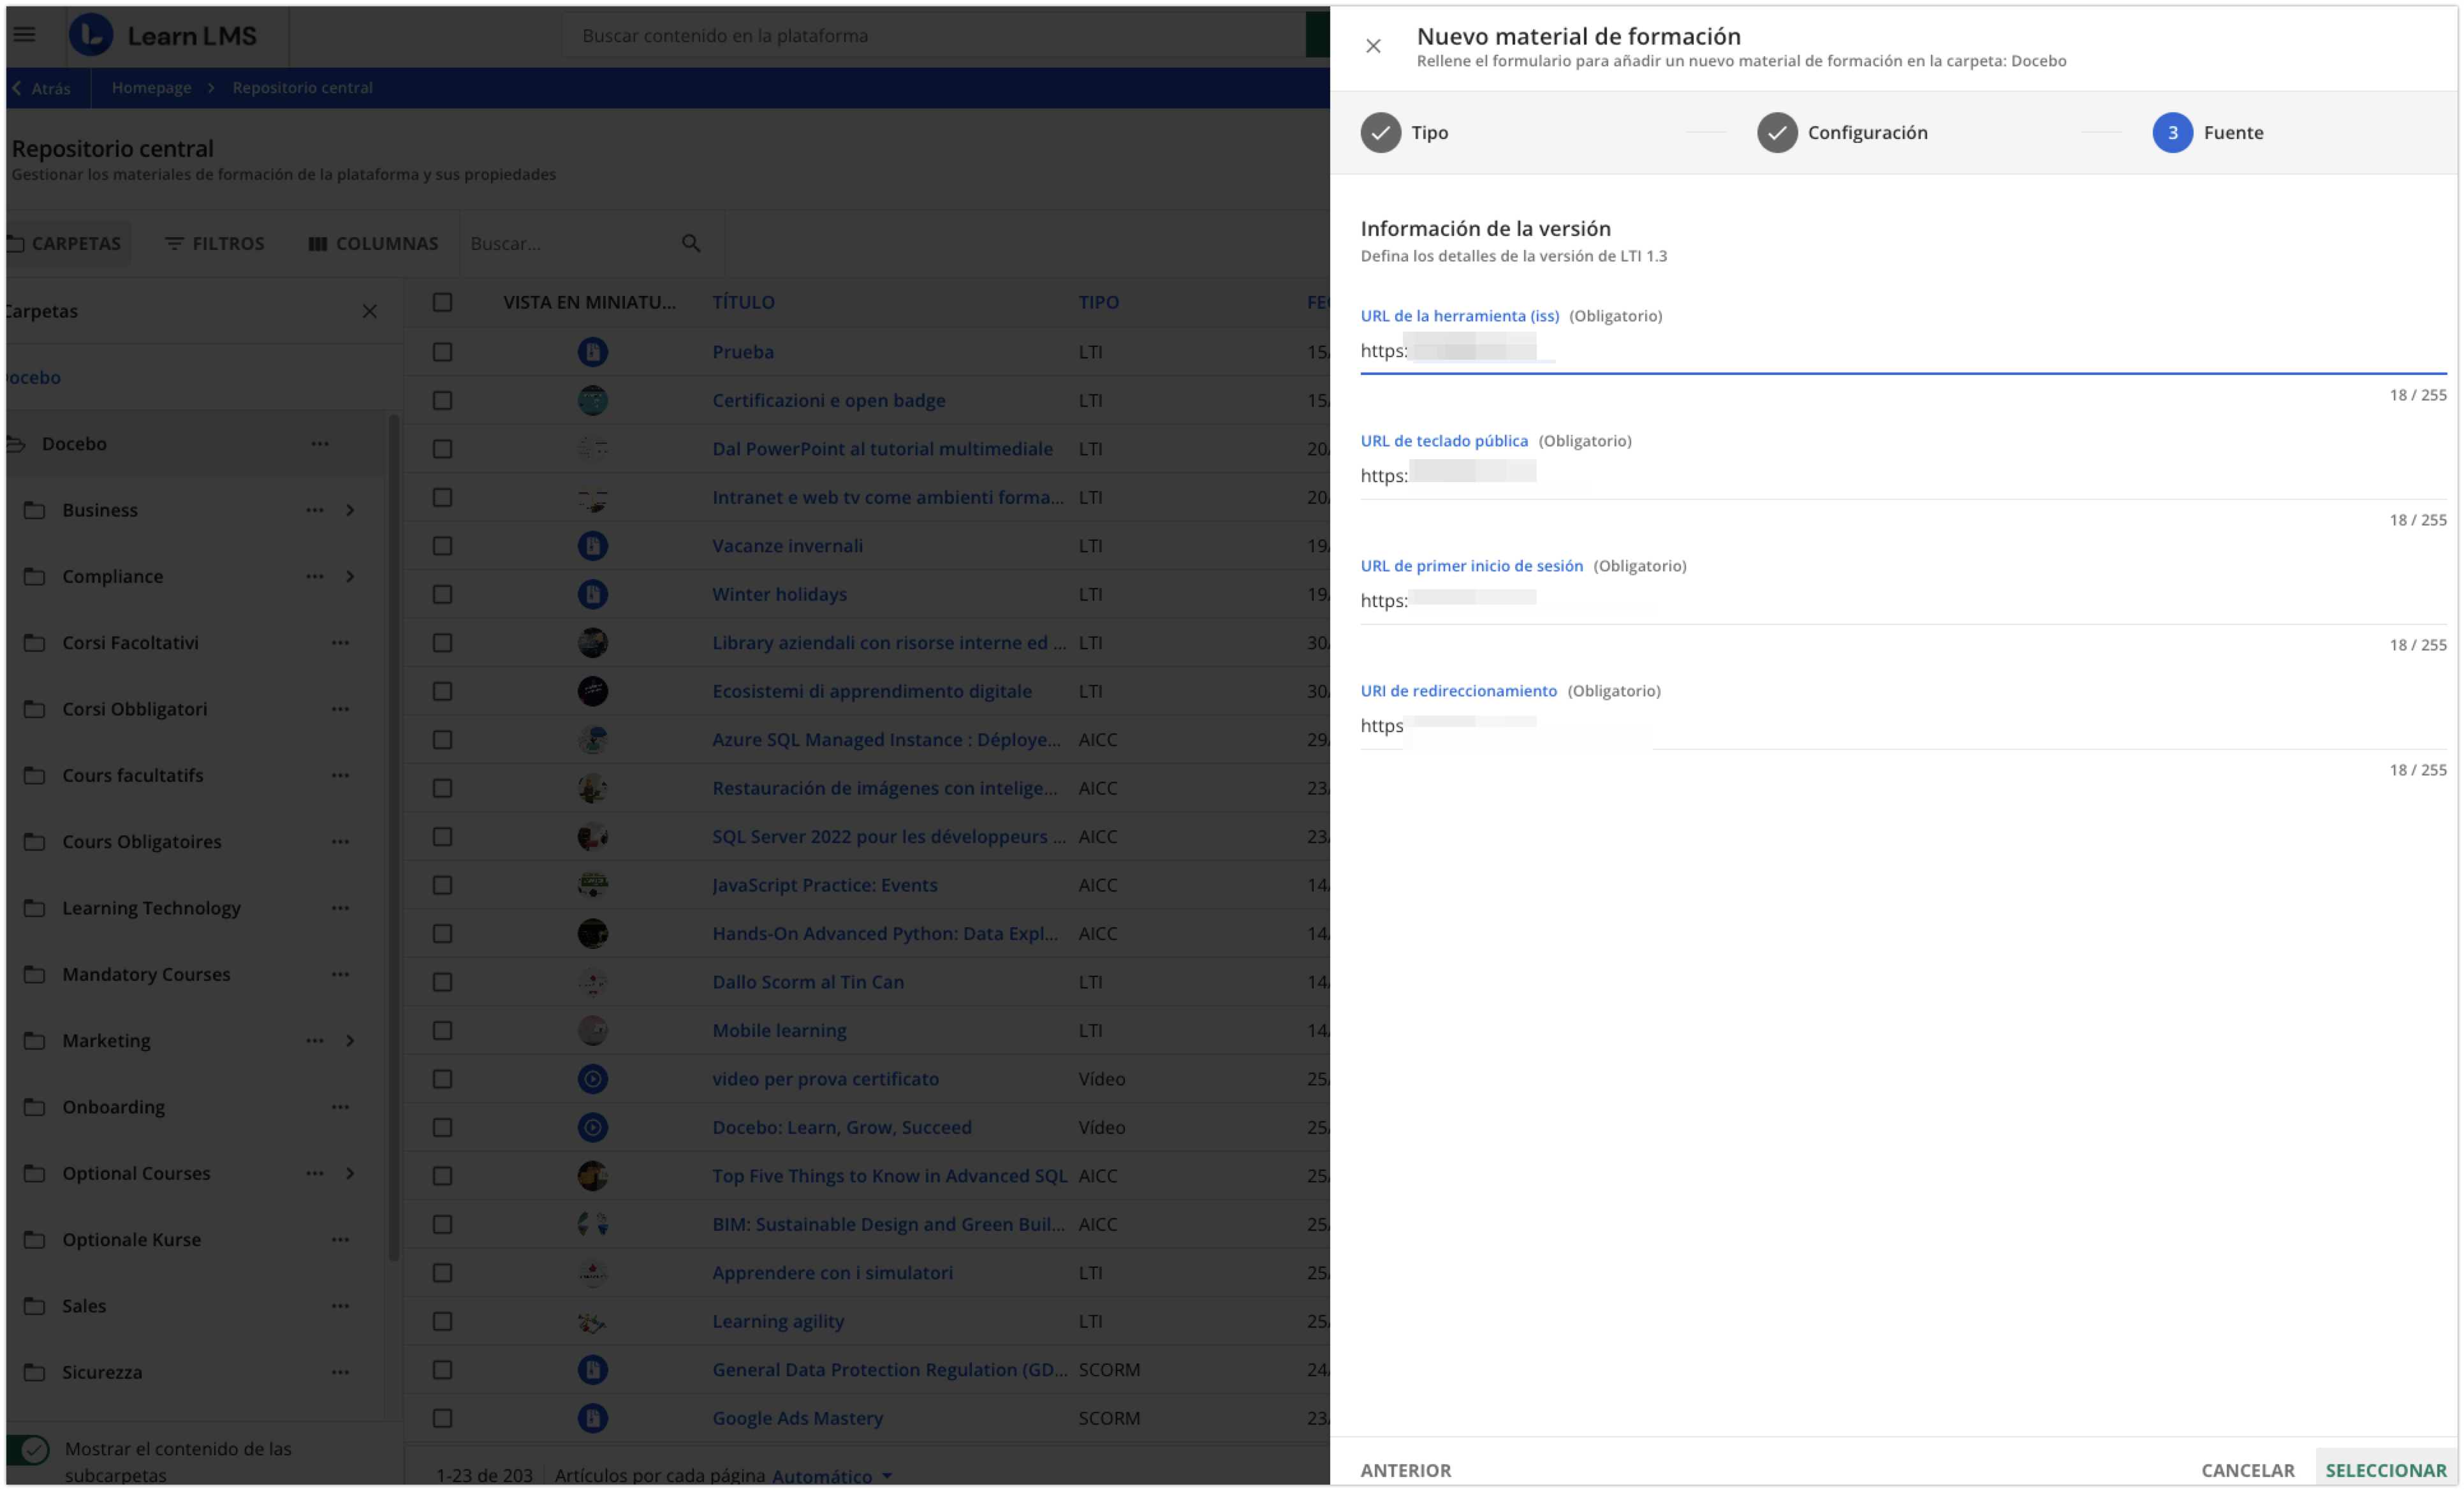Focus the URI de redireccionamiento field
2464x1491 pixels.
click(1903, 726)
